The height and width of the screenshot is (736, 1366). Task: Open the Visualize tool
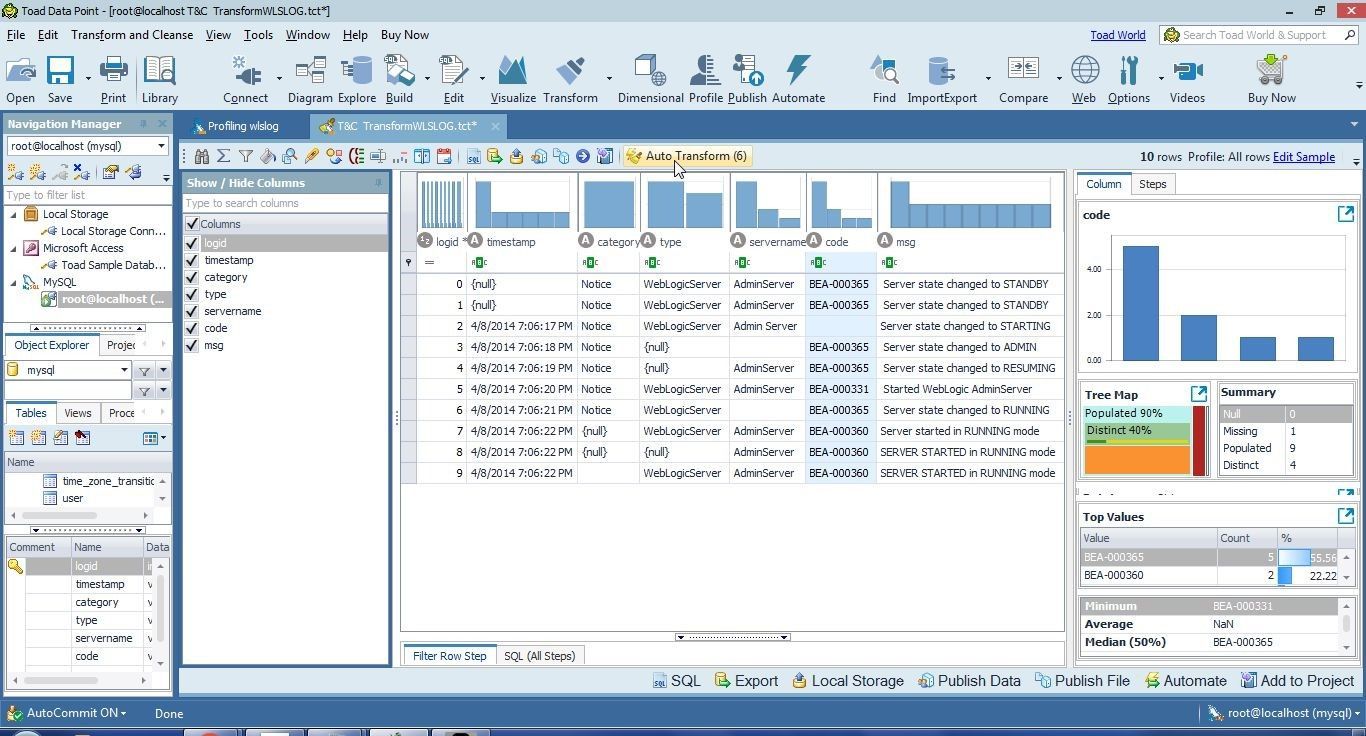tap(513, 79)
